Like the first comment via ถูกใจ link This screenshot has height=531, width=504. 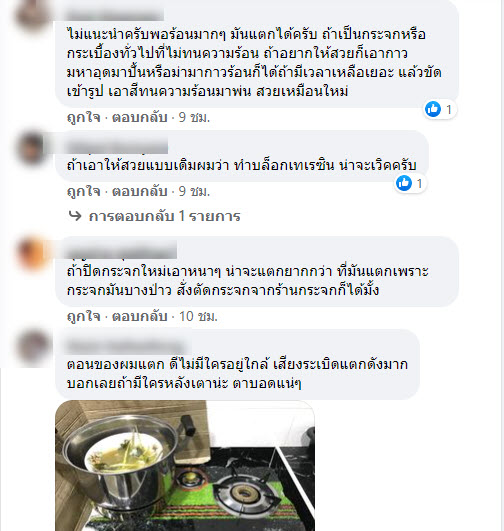click(x=84, y=118)
